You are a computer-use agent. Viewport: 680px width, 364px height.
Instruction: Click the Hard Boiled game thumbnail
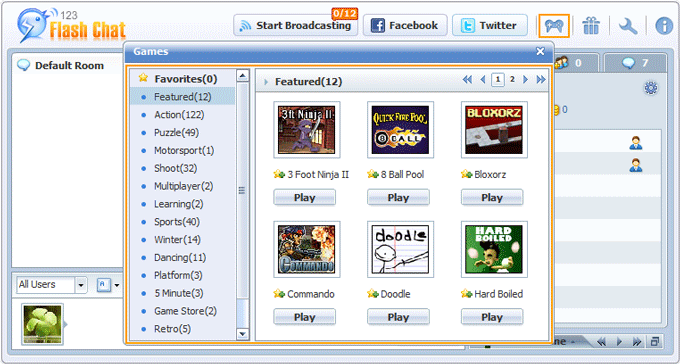point(494,249)
